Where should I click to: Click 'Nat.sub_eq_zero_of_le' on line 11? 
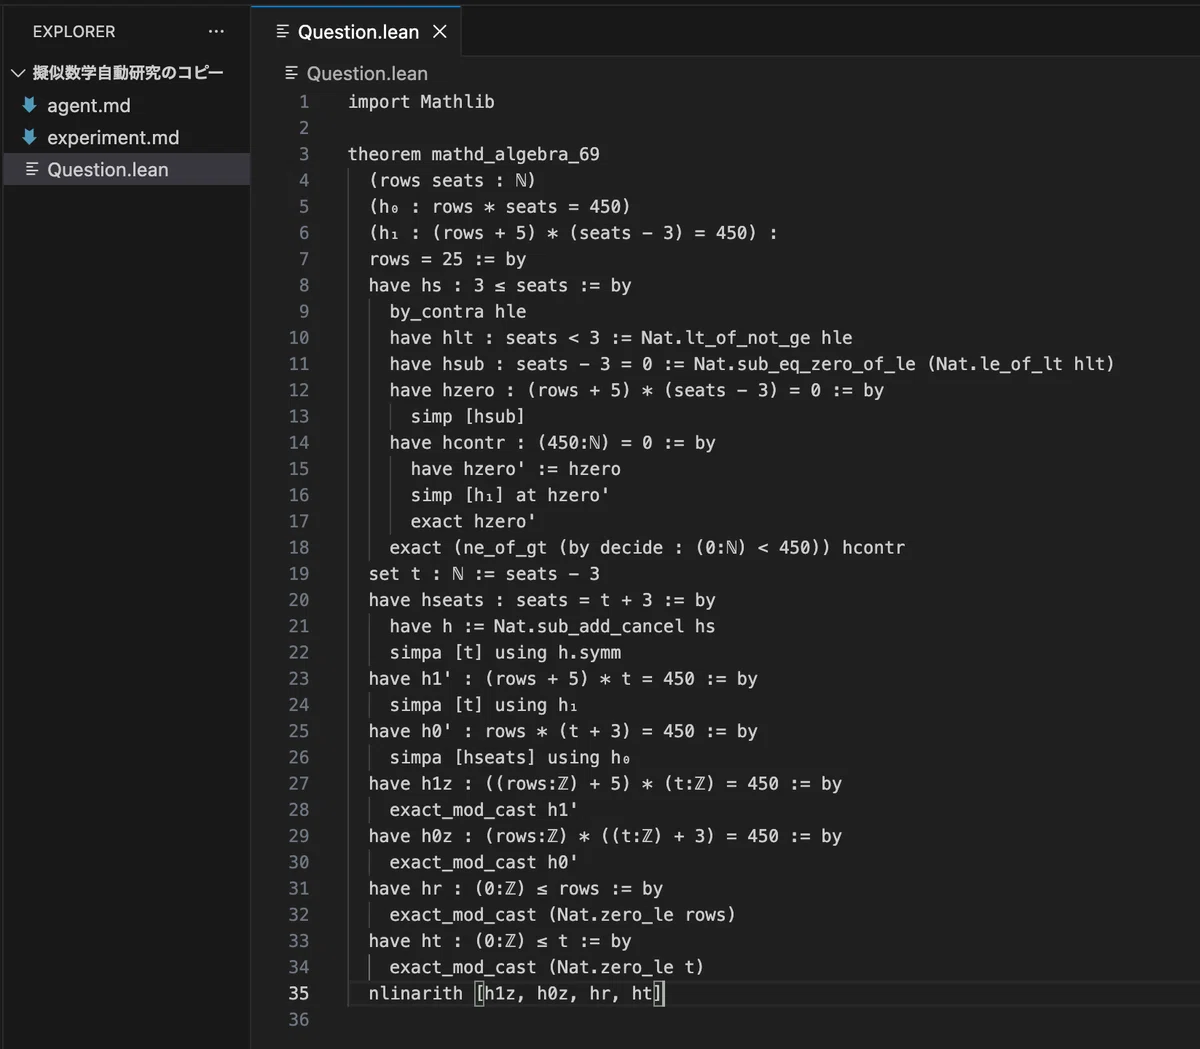[805, 364]
